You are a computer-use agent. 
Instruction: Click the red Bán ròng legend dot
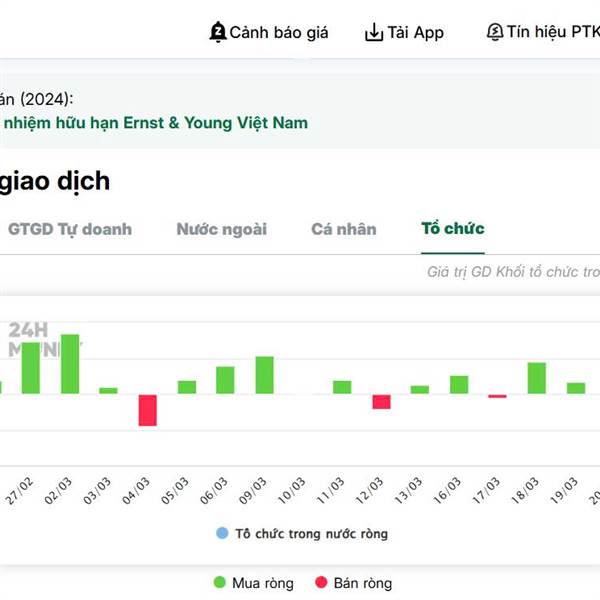click(x=321, y=583)
